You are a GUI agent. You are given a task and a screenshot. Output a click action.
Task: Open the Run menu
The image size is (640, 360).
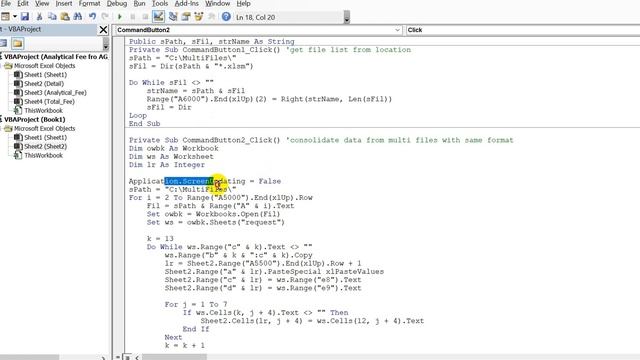tap(139, 4)
